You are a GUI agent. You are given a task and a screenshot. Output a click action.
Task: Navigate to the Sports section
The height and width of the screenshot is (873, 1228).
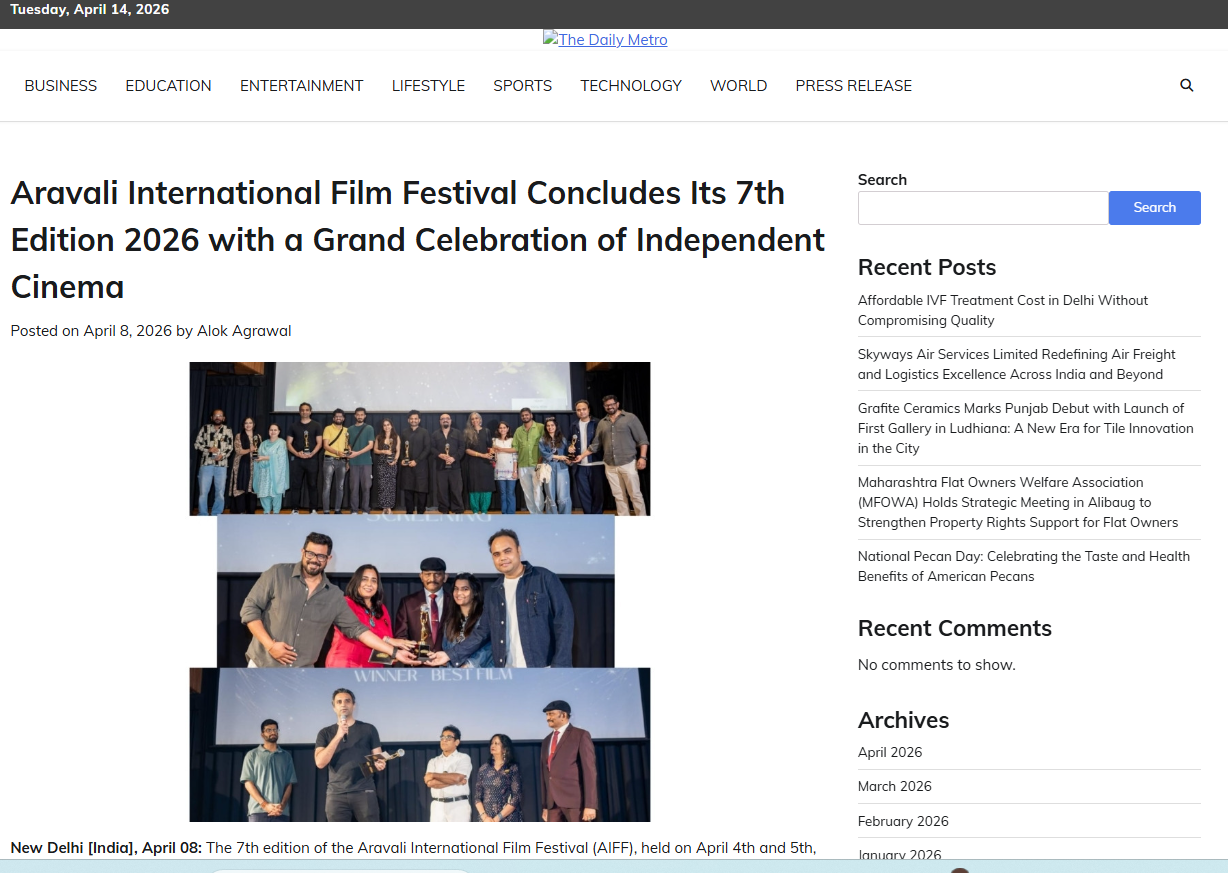coord(522,86)
